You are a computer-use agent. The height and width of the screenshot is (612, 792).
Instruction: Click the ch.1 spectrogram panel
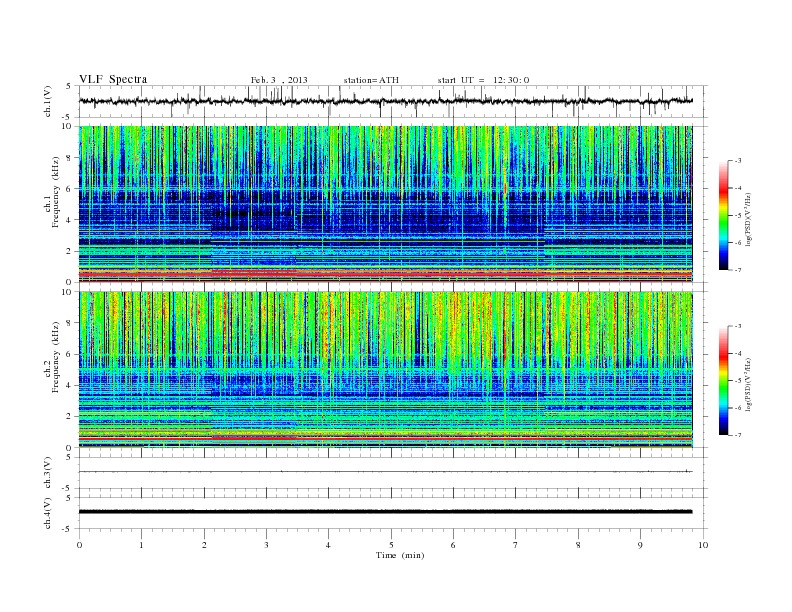pos(386,204)
